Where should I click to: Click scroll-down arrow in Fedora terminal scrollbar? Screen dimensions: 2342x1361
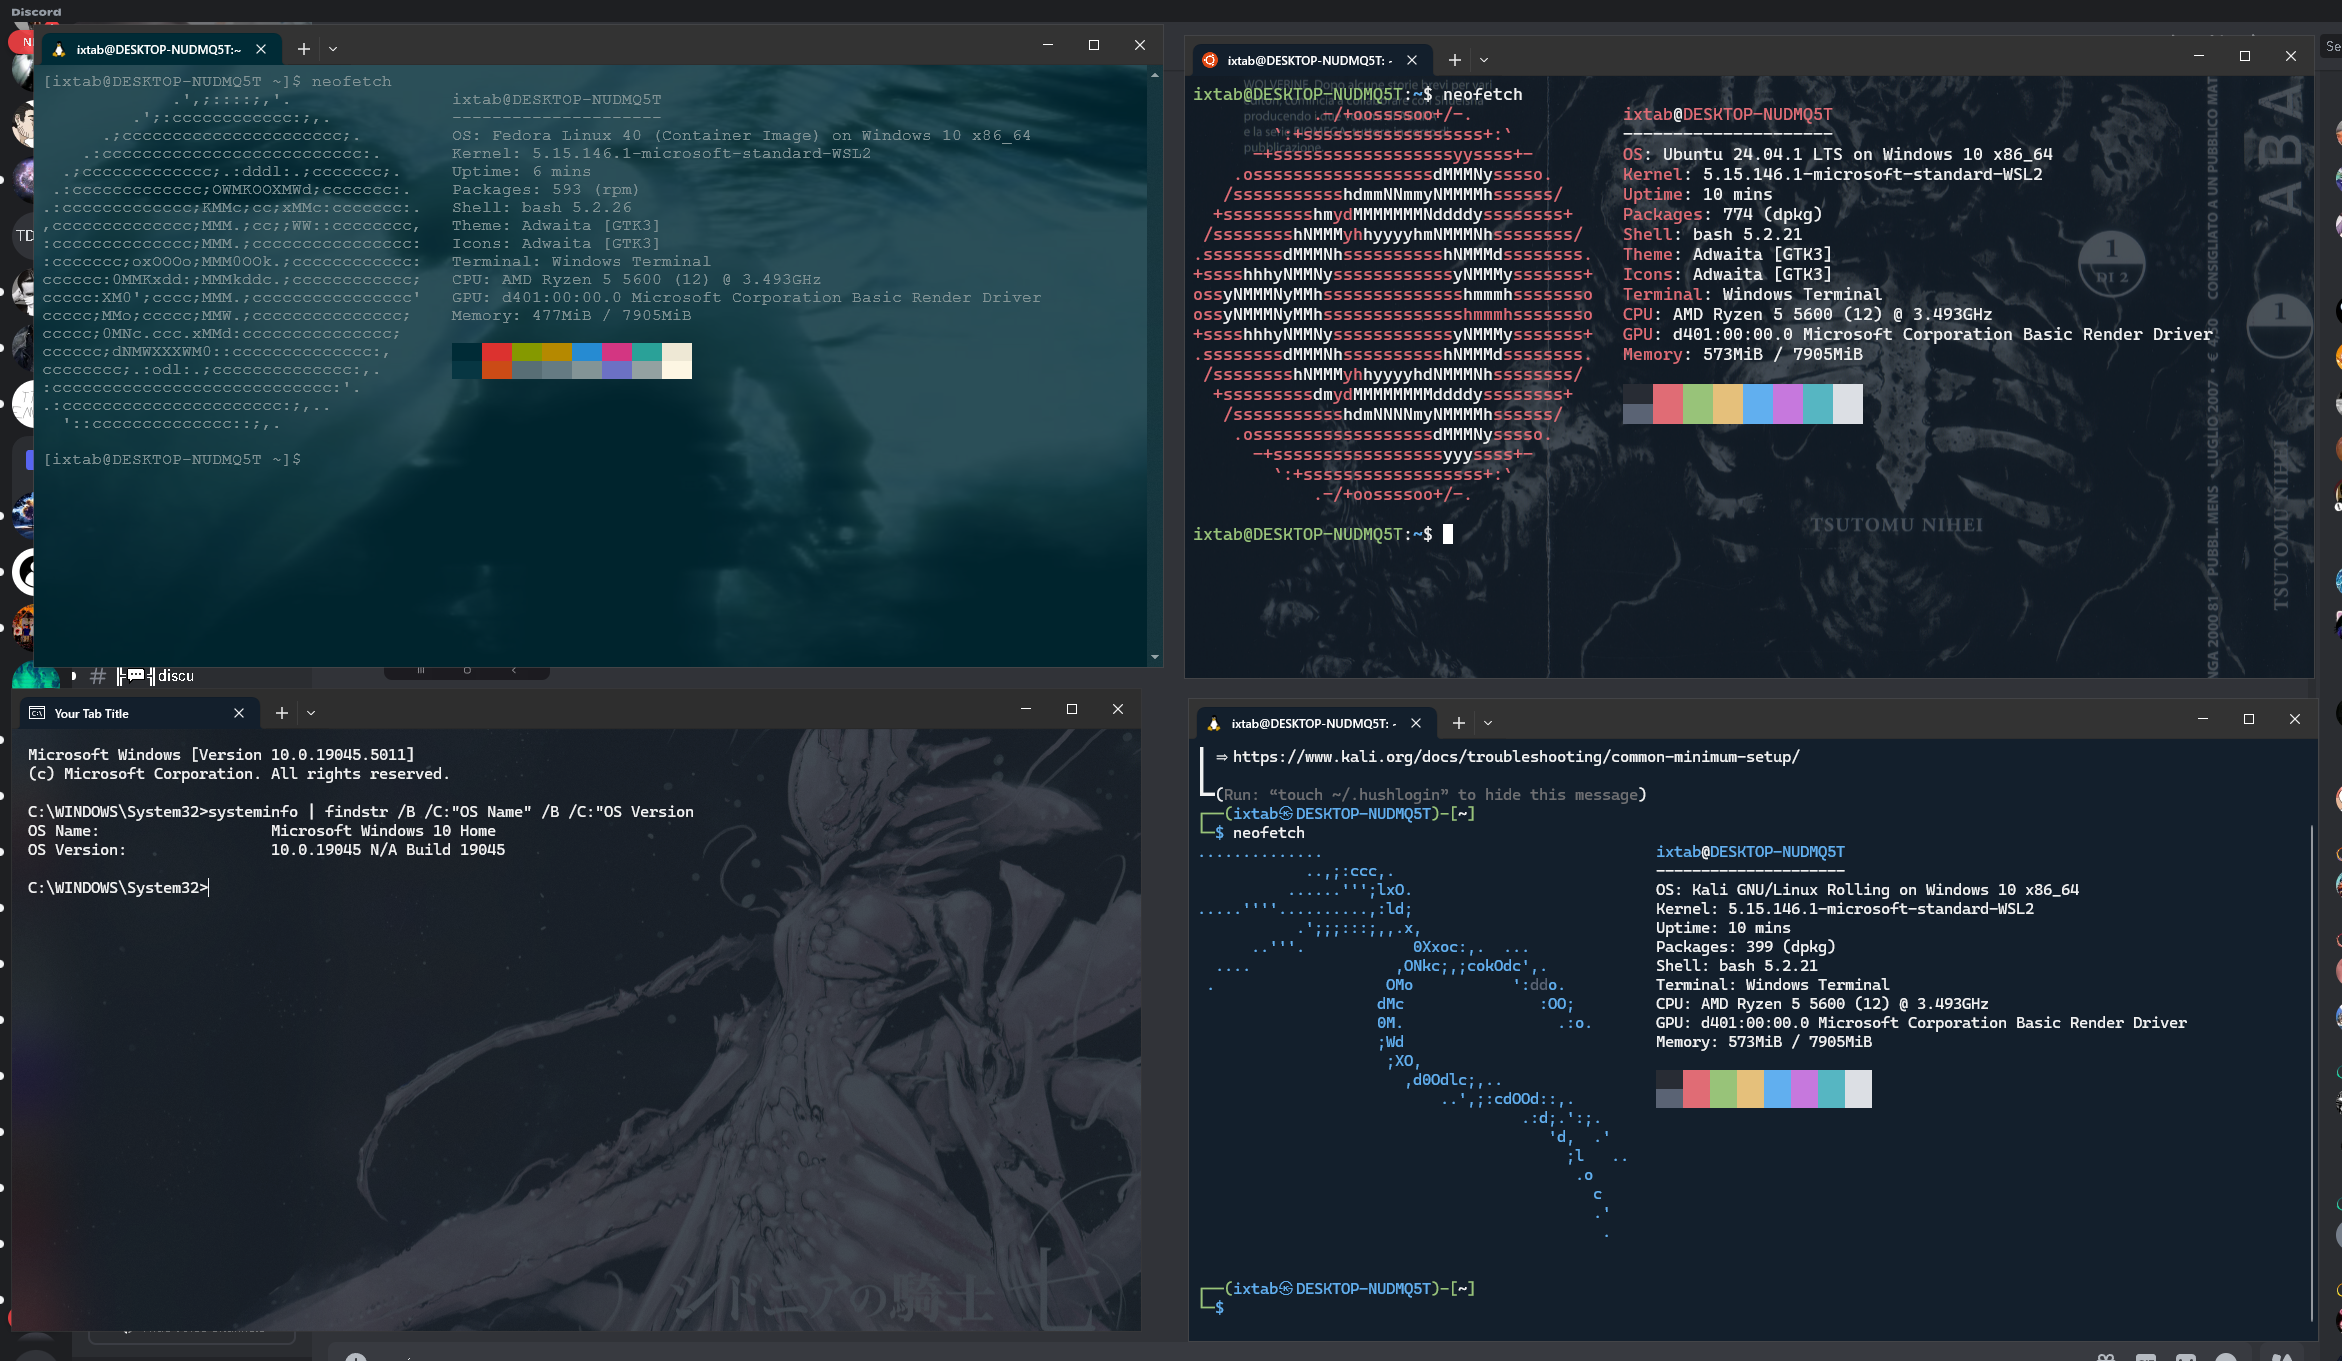(x=1155, y=657)
